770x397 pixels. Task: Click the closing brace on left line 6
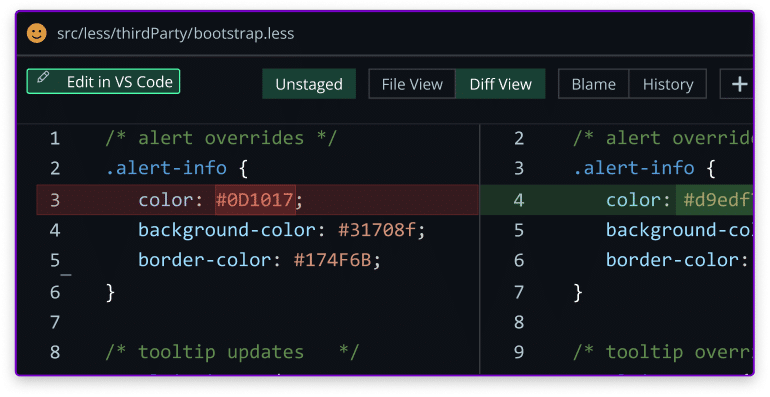(x=110, y=292)
